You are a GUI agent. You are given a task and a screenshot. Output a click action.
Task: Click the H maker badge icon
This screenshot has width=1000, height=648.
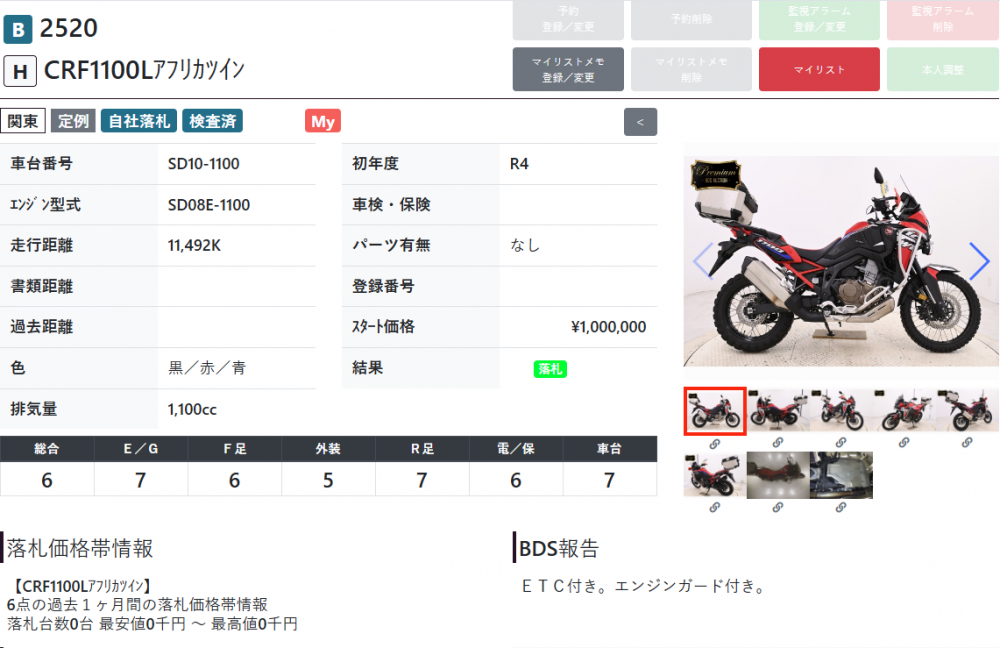point(21,71)
